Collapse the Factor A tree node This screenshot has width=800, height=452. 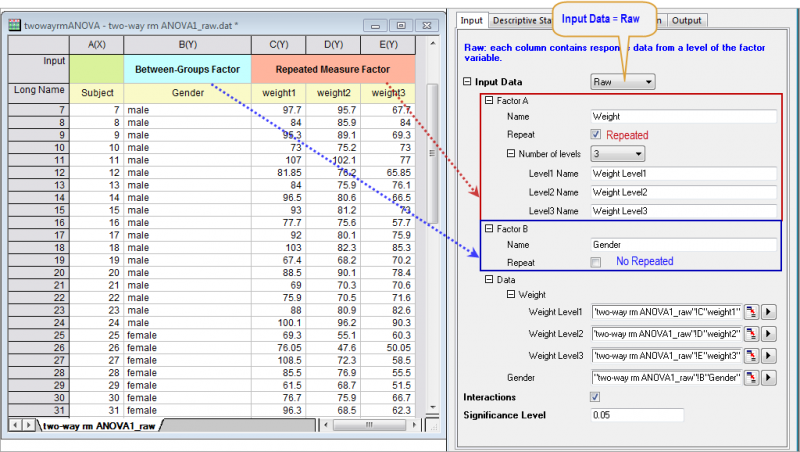point(489,101)
